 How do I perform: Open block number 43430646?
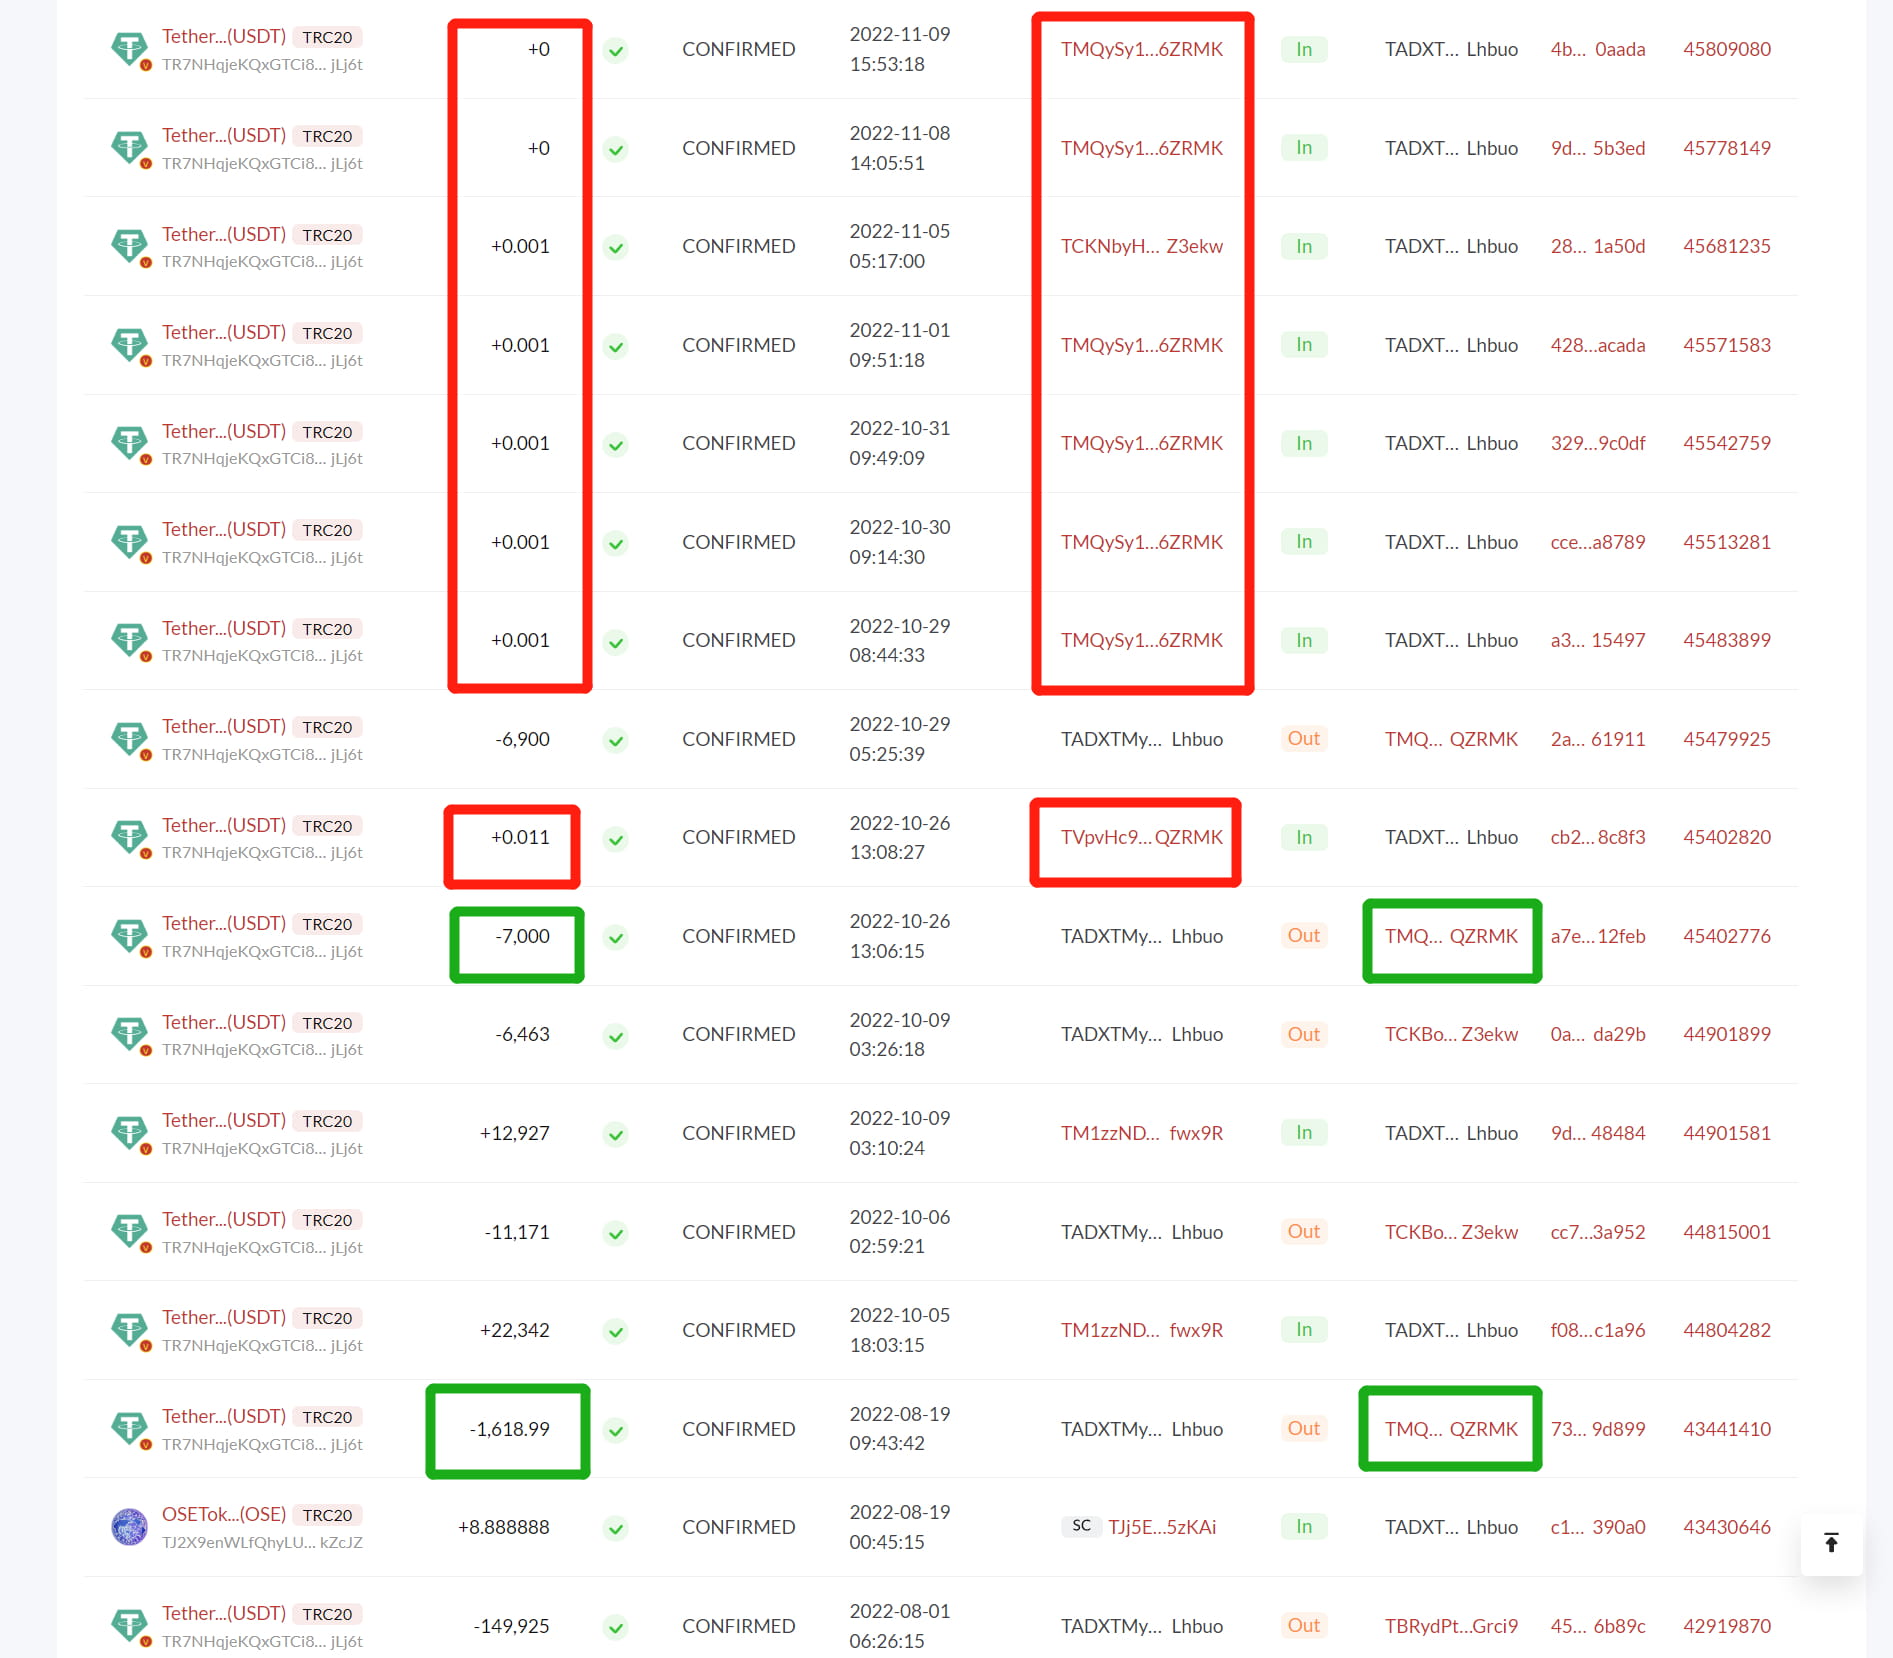pyautogui.click(x=1726, y=1527)
